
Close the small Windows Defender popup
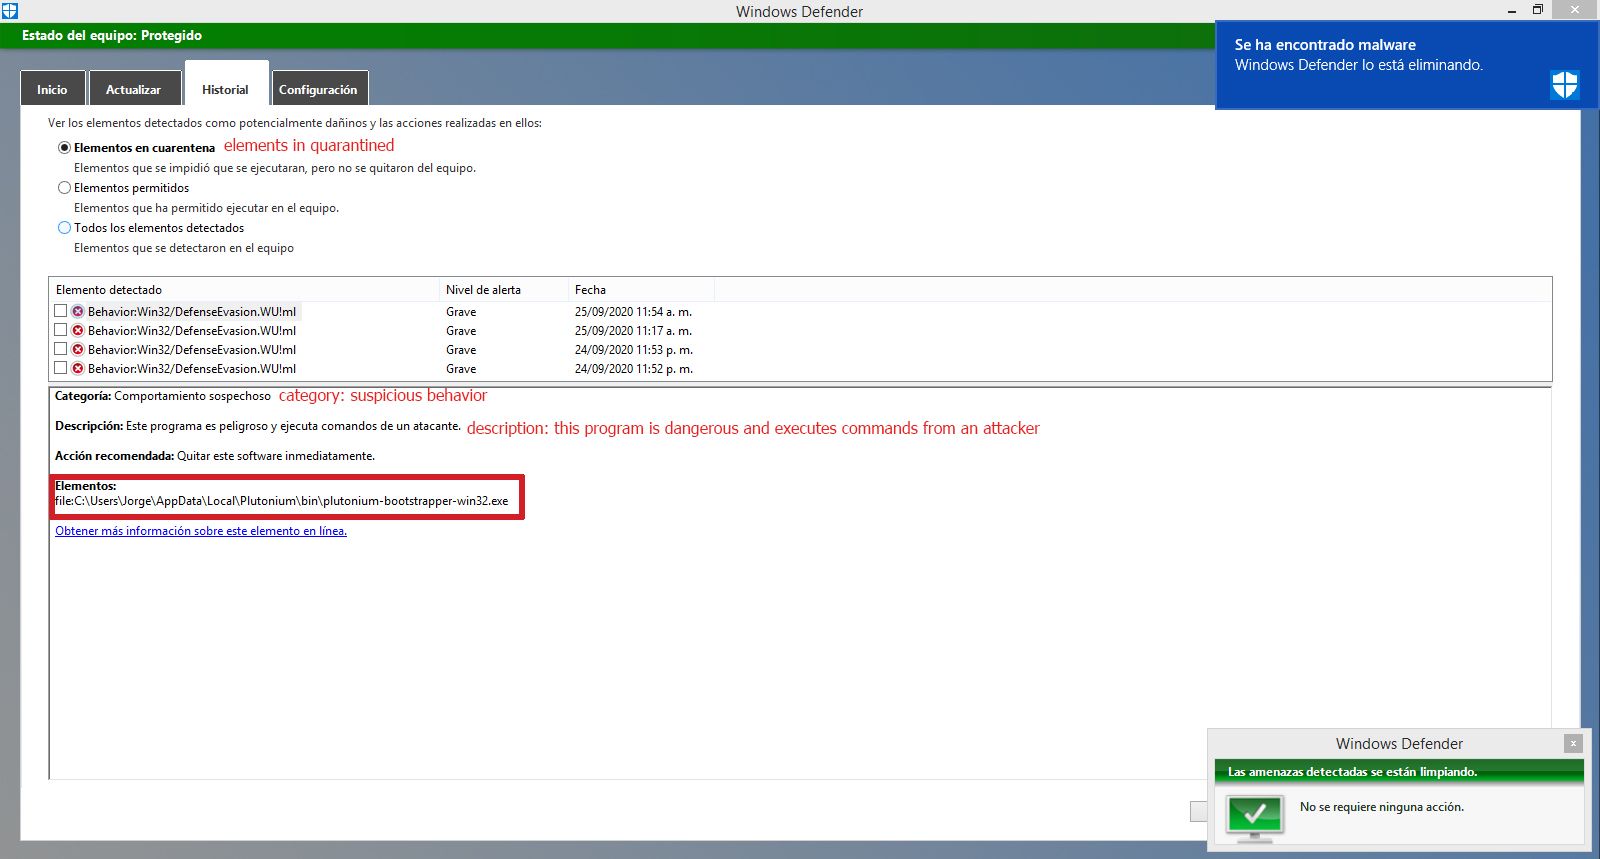click(x=1573, y=743)
